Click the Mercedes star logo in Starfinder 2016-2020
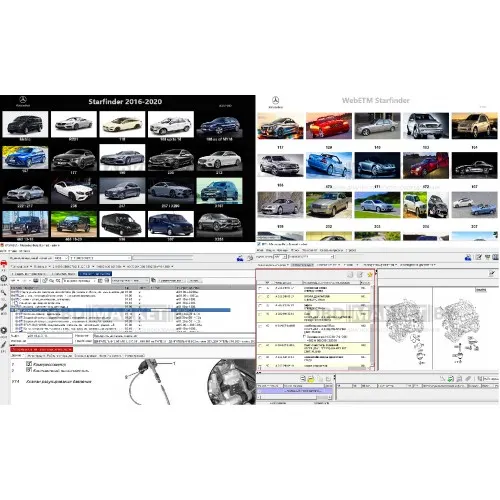Image resolution: width=500 pixels, height=500 pixels. (23, 100)
